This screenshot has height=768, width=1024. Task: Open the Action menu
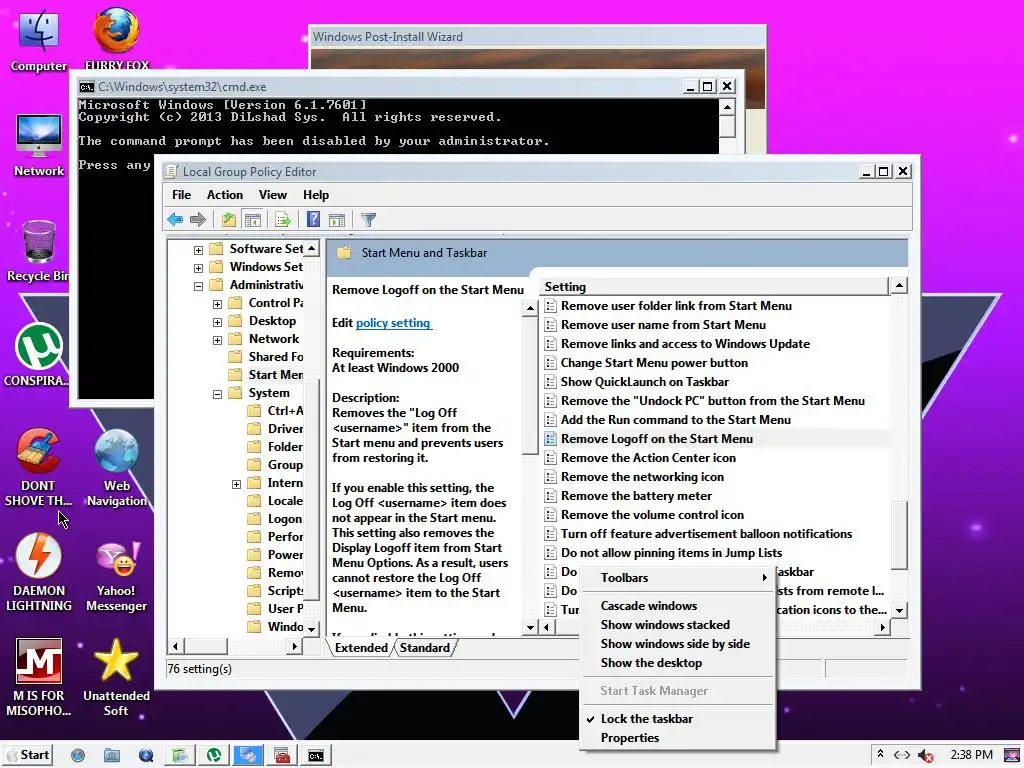coord(225,195)
